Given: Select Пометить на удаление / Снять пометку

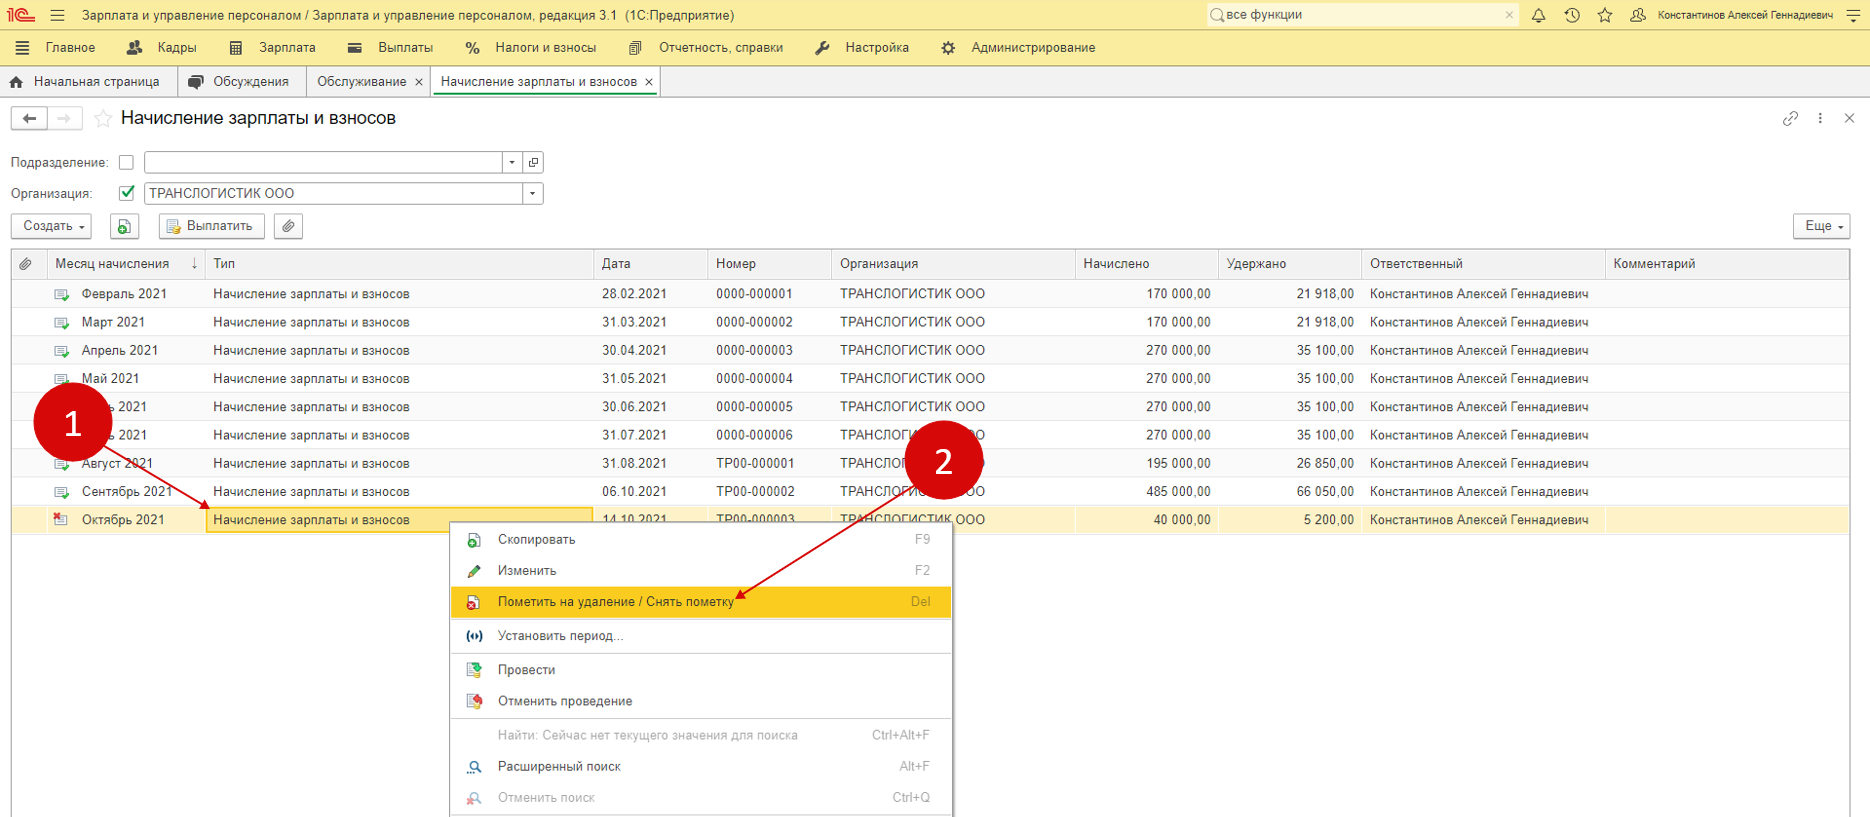Looking at the screenshot, I should pyautogui.click(x=615, y=602).
